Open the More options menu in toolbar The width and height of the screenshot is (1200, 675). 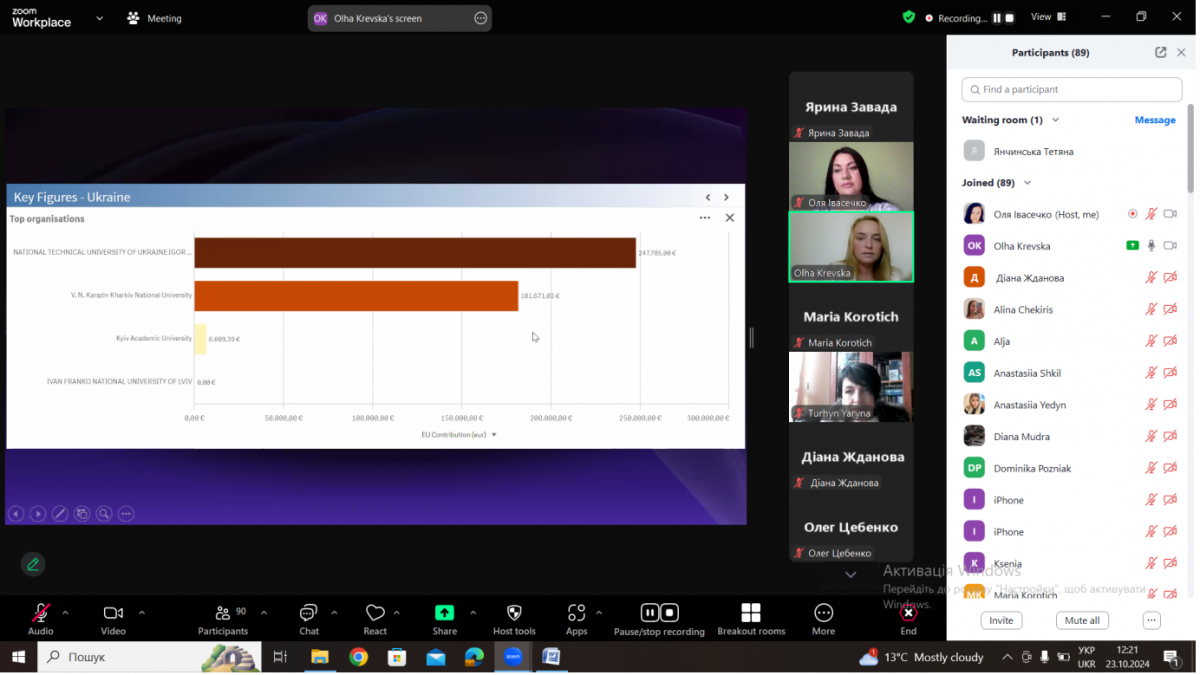tap(823, 613)
